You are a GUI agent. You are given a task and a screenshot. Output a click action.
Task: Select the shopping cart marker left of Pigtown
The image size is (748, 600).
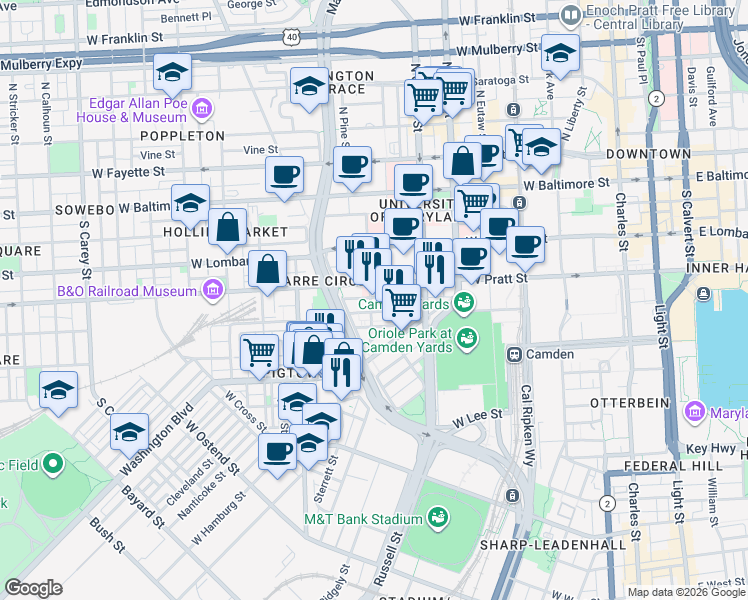tap(259, 356)
